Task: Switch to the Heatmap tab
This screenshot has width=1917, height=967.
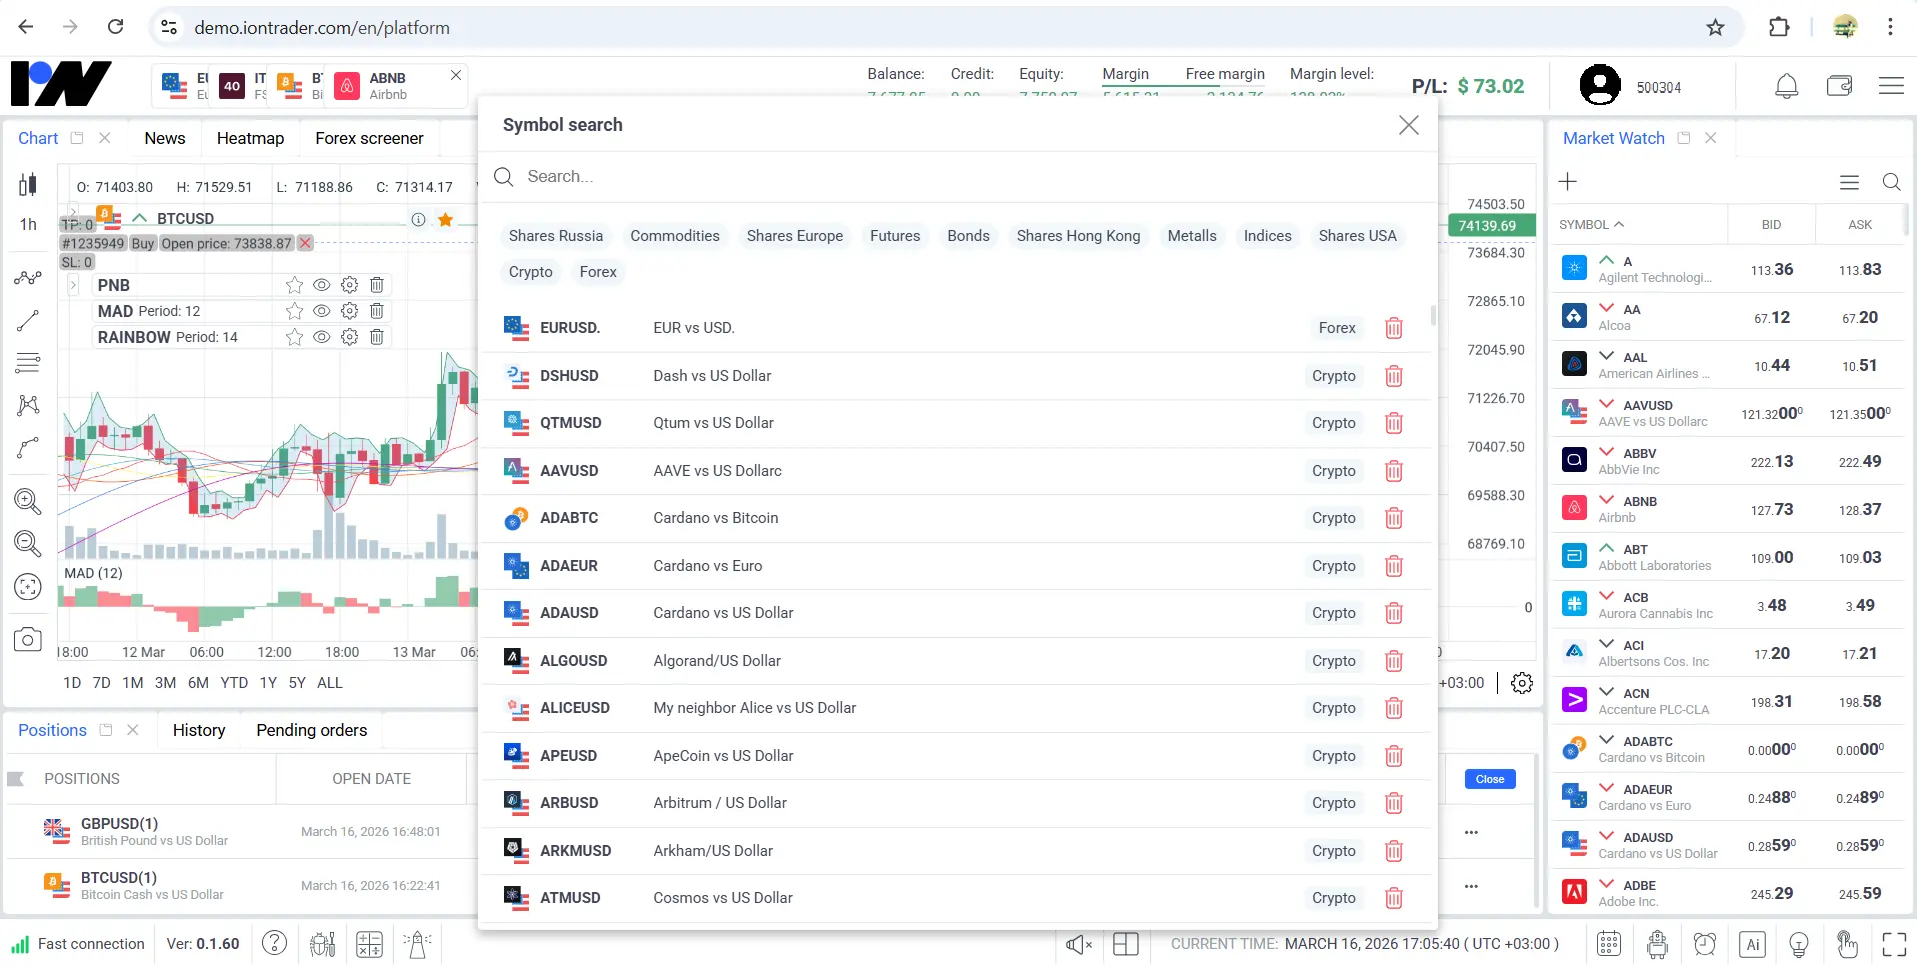Action: [250, 138]
